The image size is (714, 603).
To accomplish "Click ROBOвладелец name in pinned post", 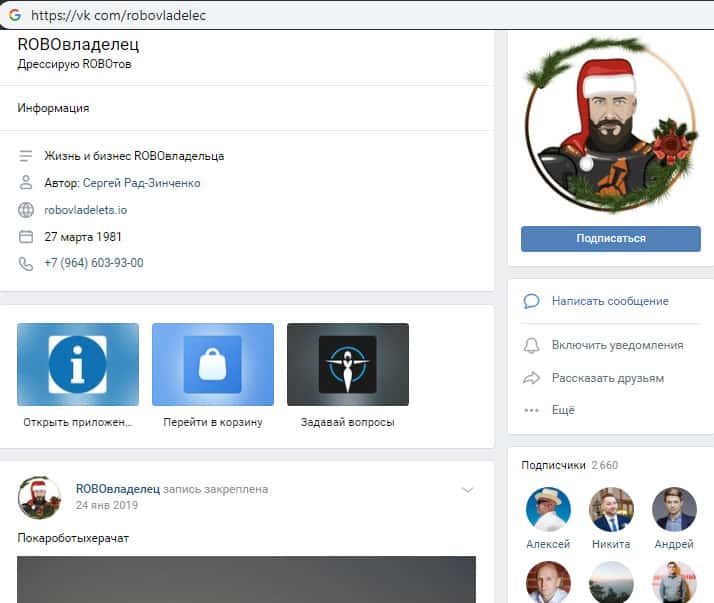I will coord(118,489).
